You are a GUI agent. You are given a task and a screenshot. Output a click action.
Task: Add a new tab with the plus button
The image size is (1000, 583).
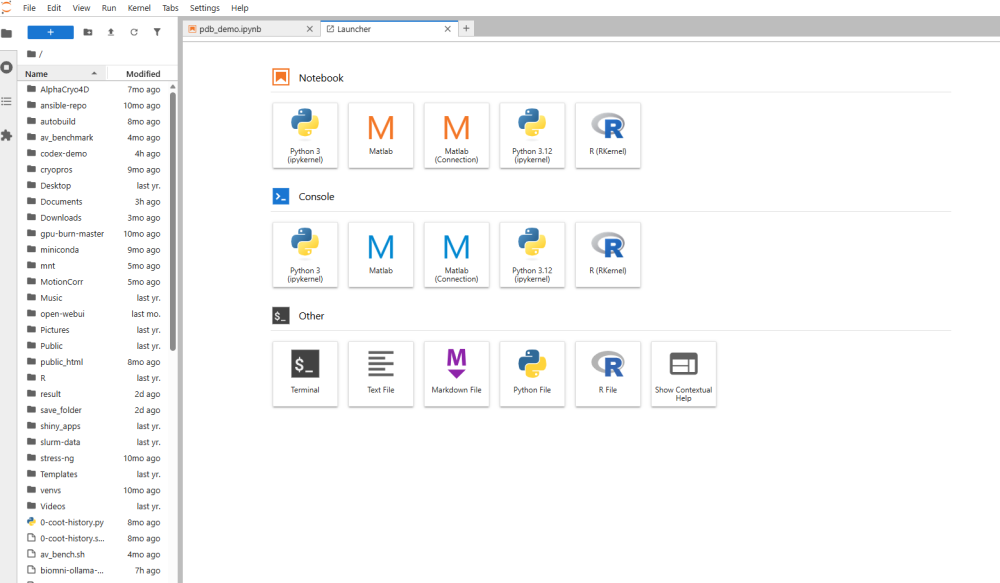point(466,28)
